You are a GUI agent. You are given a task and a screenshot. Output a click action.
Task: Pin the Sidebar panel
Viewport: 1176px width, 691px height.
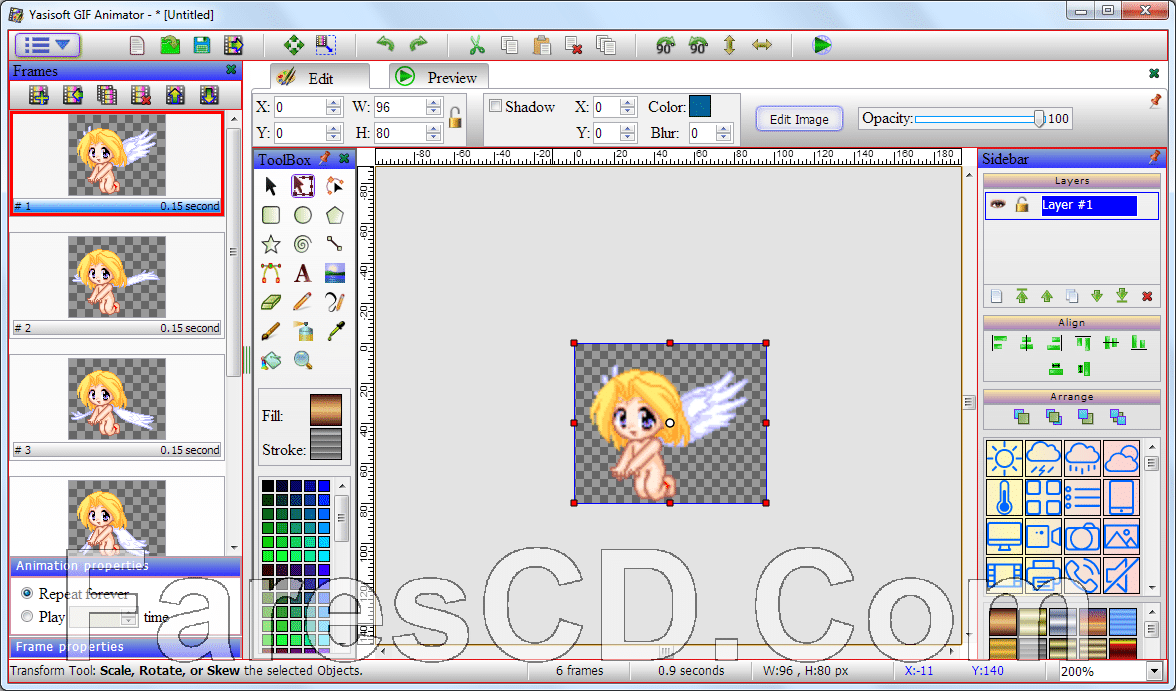tap(1154, 158)
